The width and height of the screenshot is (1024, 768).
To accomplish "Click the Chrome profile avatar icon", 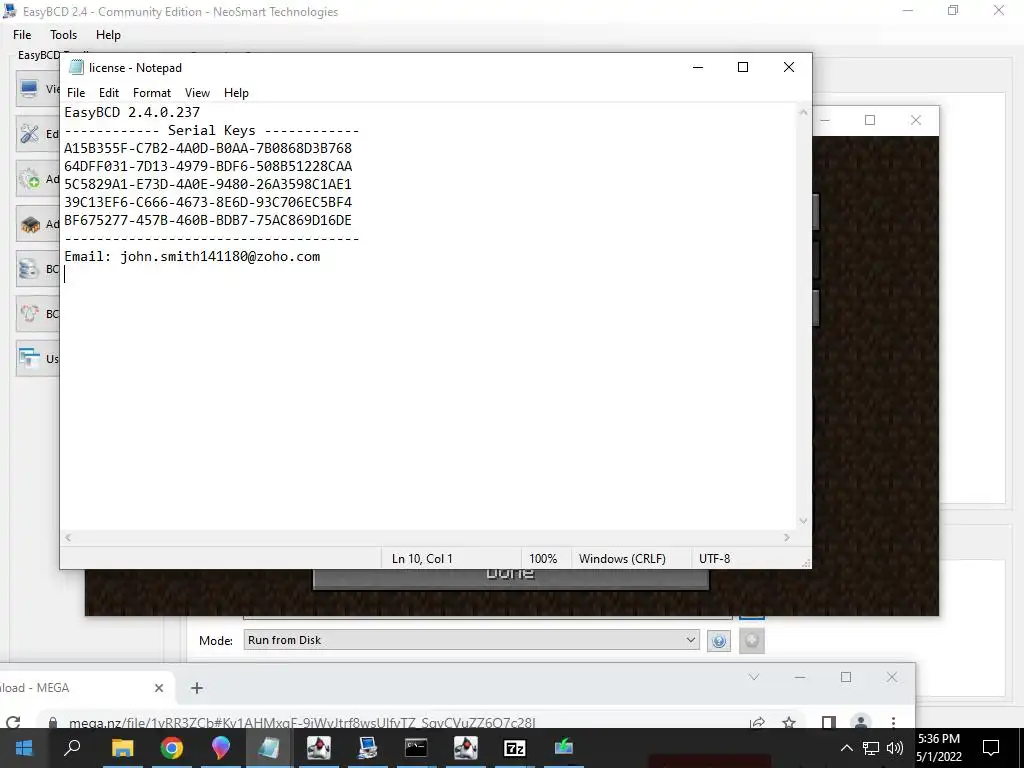I will [861, 722].
